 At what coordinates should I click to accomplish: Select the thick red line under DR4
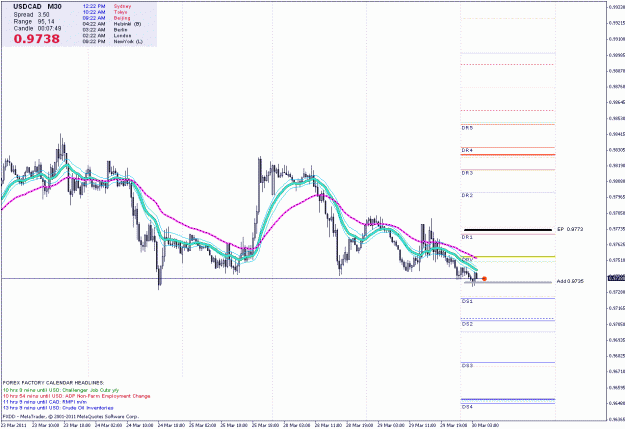pyautogui.click(x=508, y=155)
